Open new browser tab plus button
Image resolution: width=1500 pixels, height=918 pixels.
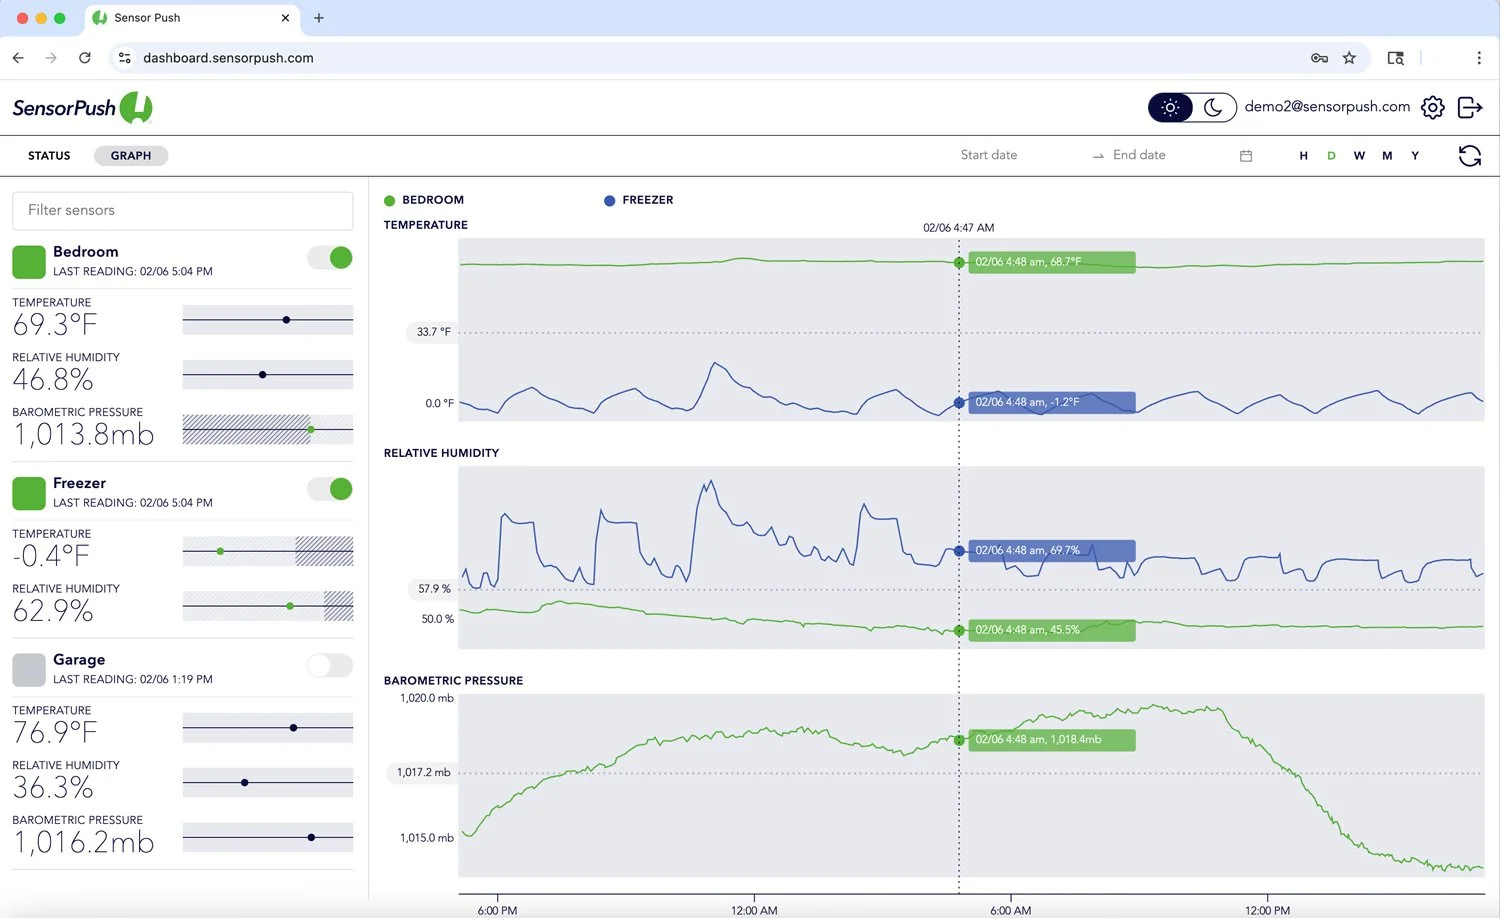(319, 18)
